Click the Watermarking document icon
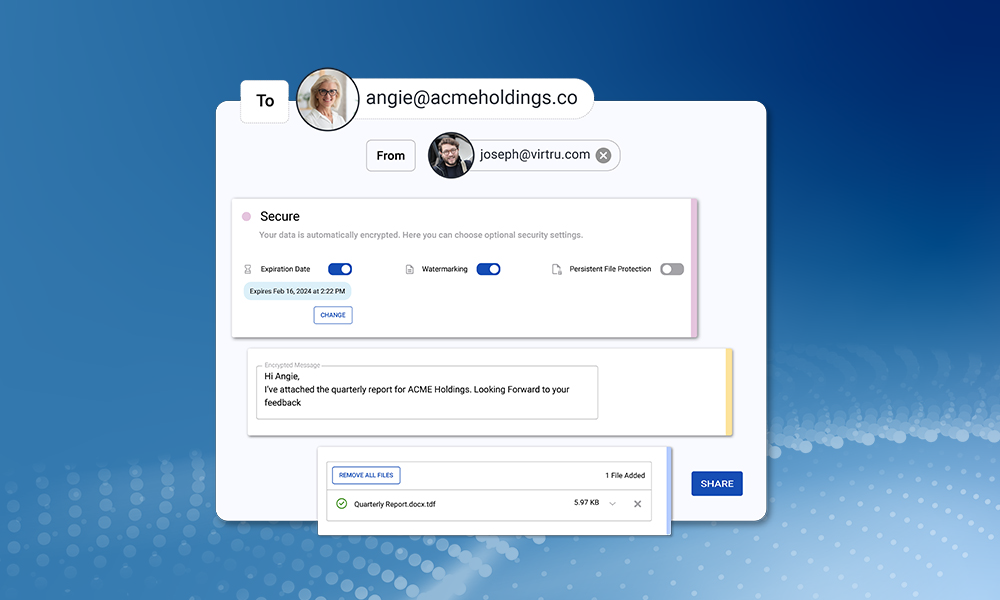The height and width of the screenshot is (600, 1000). point(409,269)
